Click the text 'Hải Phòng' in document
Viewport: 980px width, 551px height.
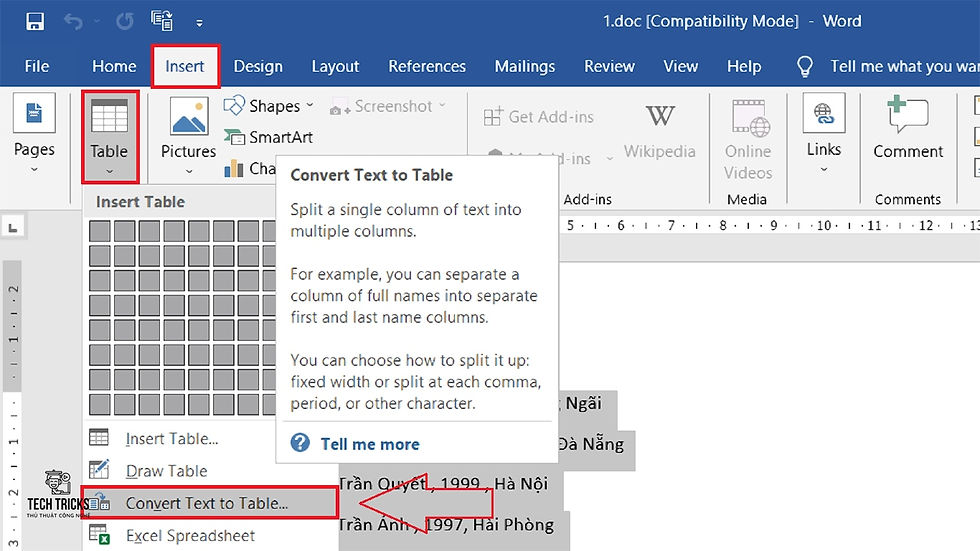(x=513, y=525)
